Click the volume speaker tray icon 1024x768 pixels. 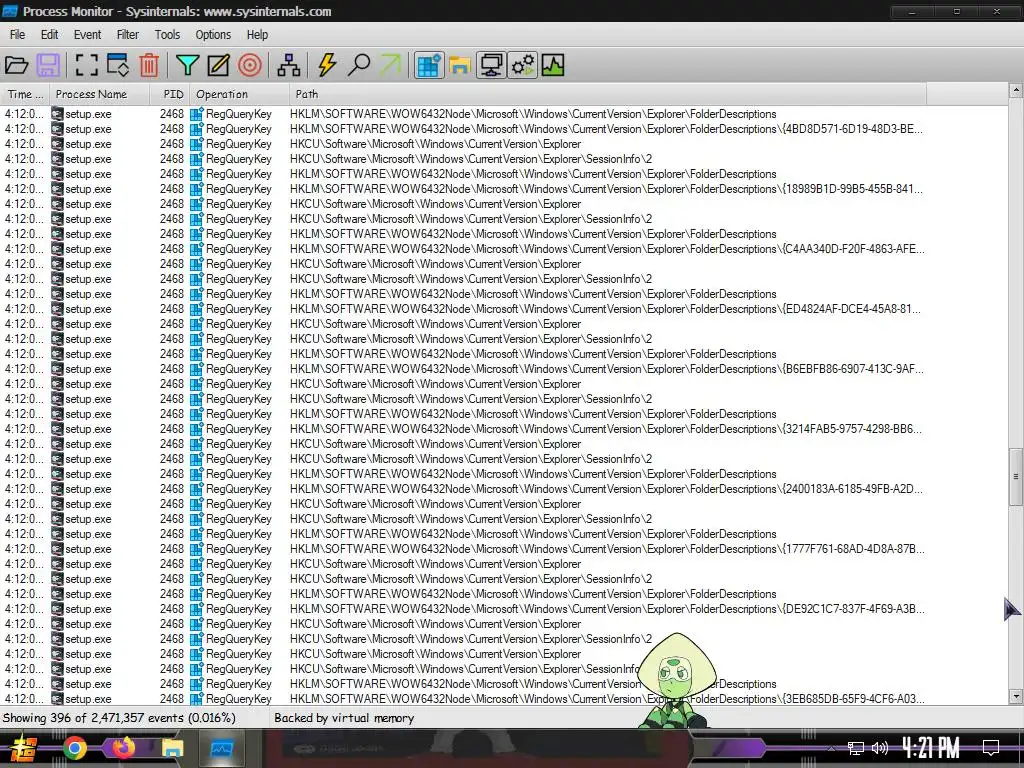click(880, 748)
